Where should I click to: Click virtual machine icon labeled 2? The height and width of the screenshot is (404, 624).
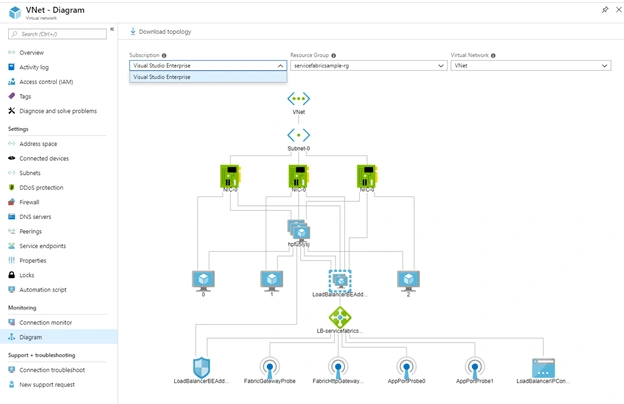pyautogui.click(x=408, y=281)
